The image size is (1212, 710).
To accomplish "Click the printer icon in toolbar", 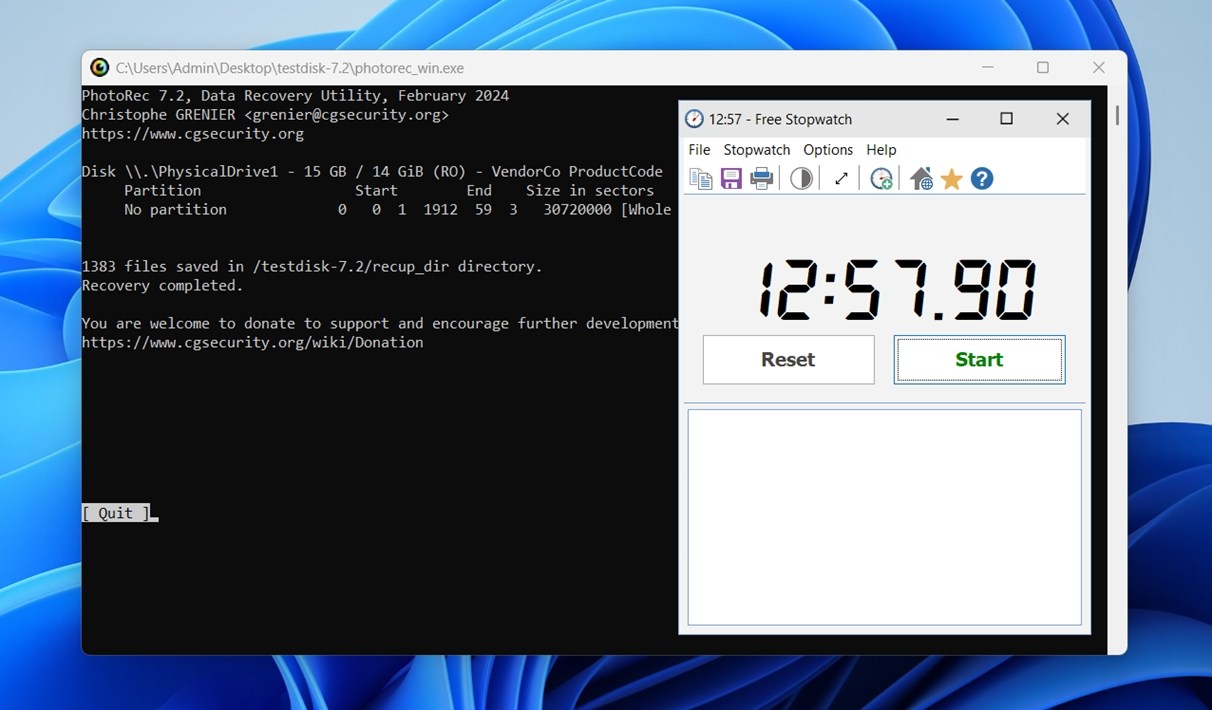I will pos(762,179).
